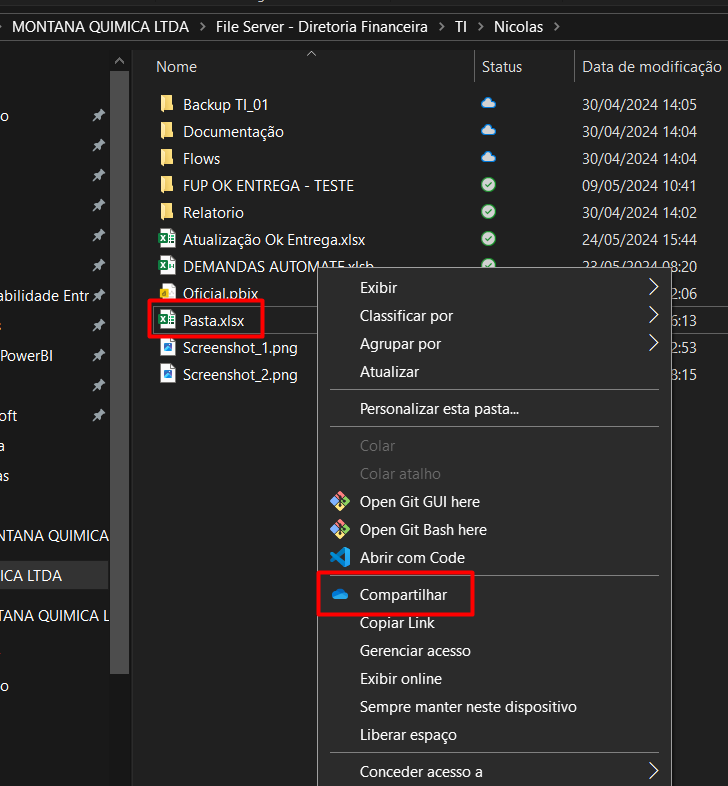Screen dimensions: 728x786
Task: Click the green synced checkmark for Relatorio
Action: tap(488, 212)
